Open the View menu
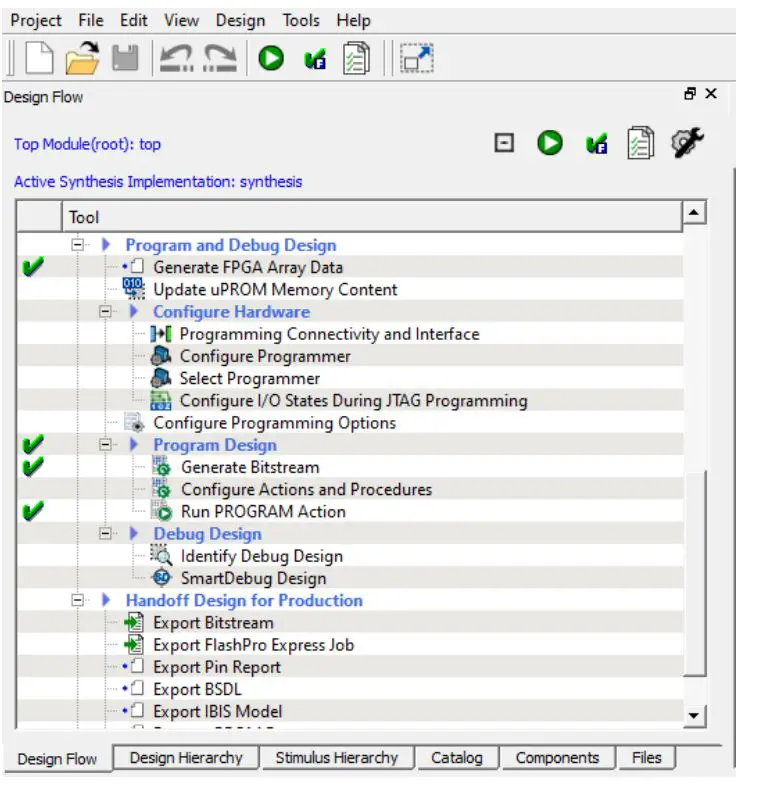This screenshot has width=757, height=794. tap(181, 21)
